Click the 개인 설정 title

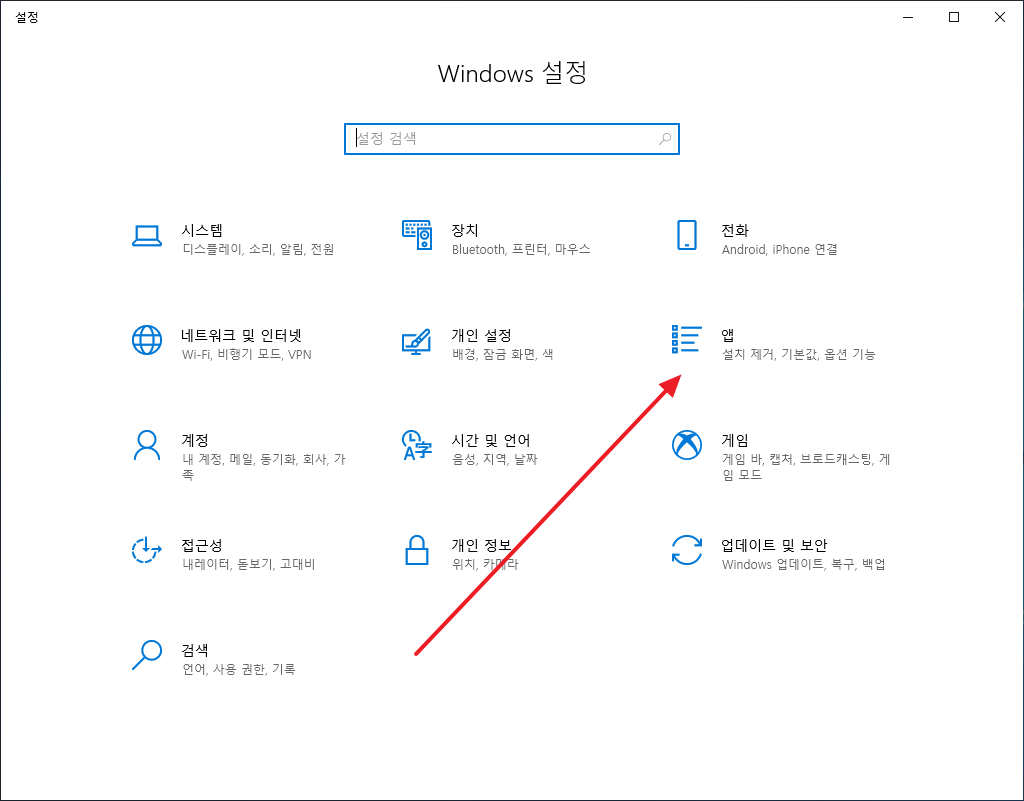pos(481,335)
